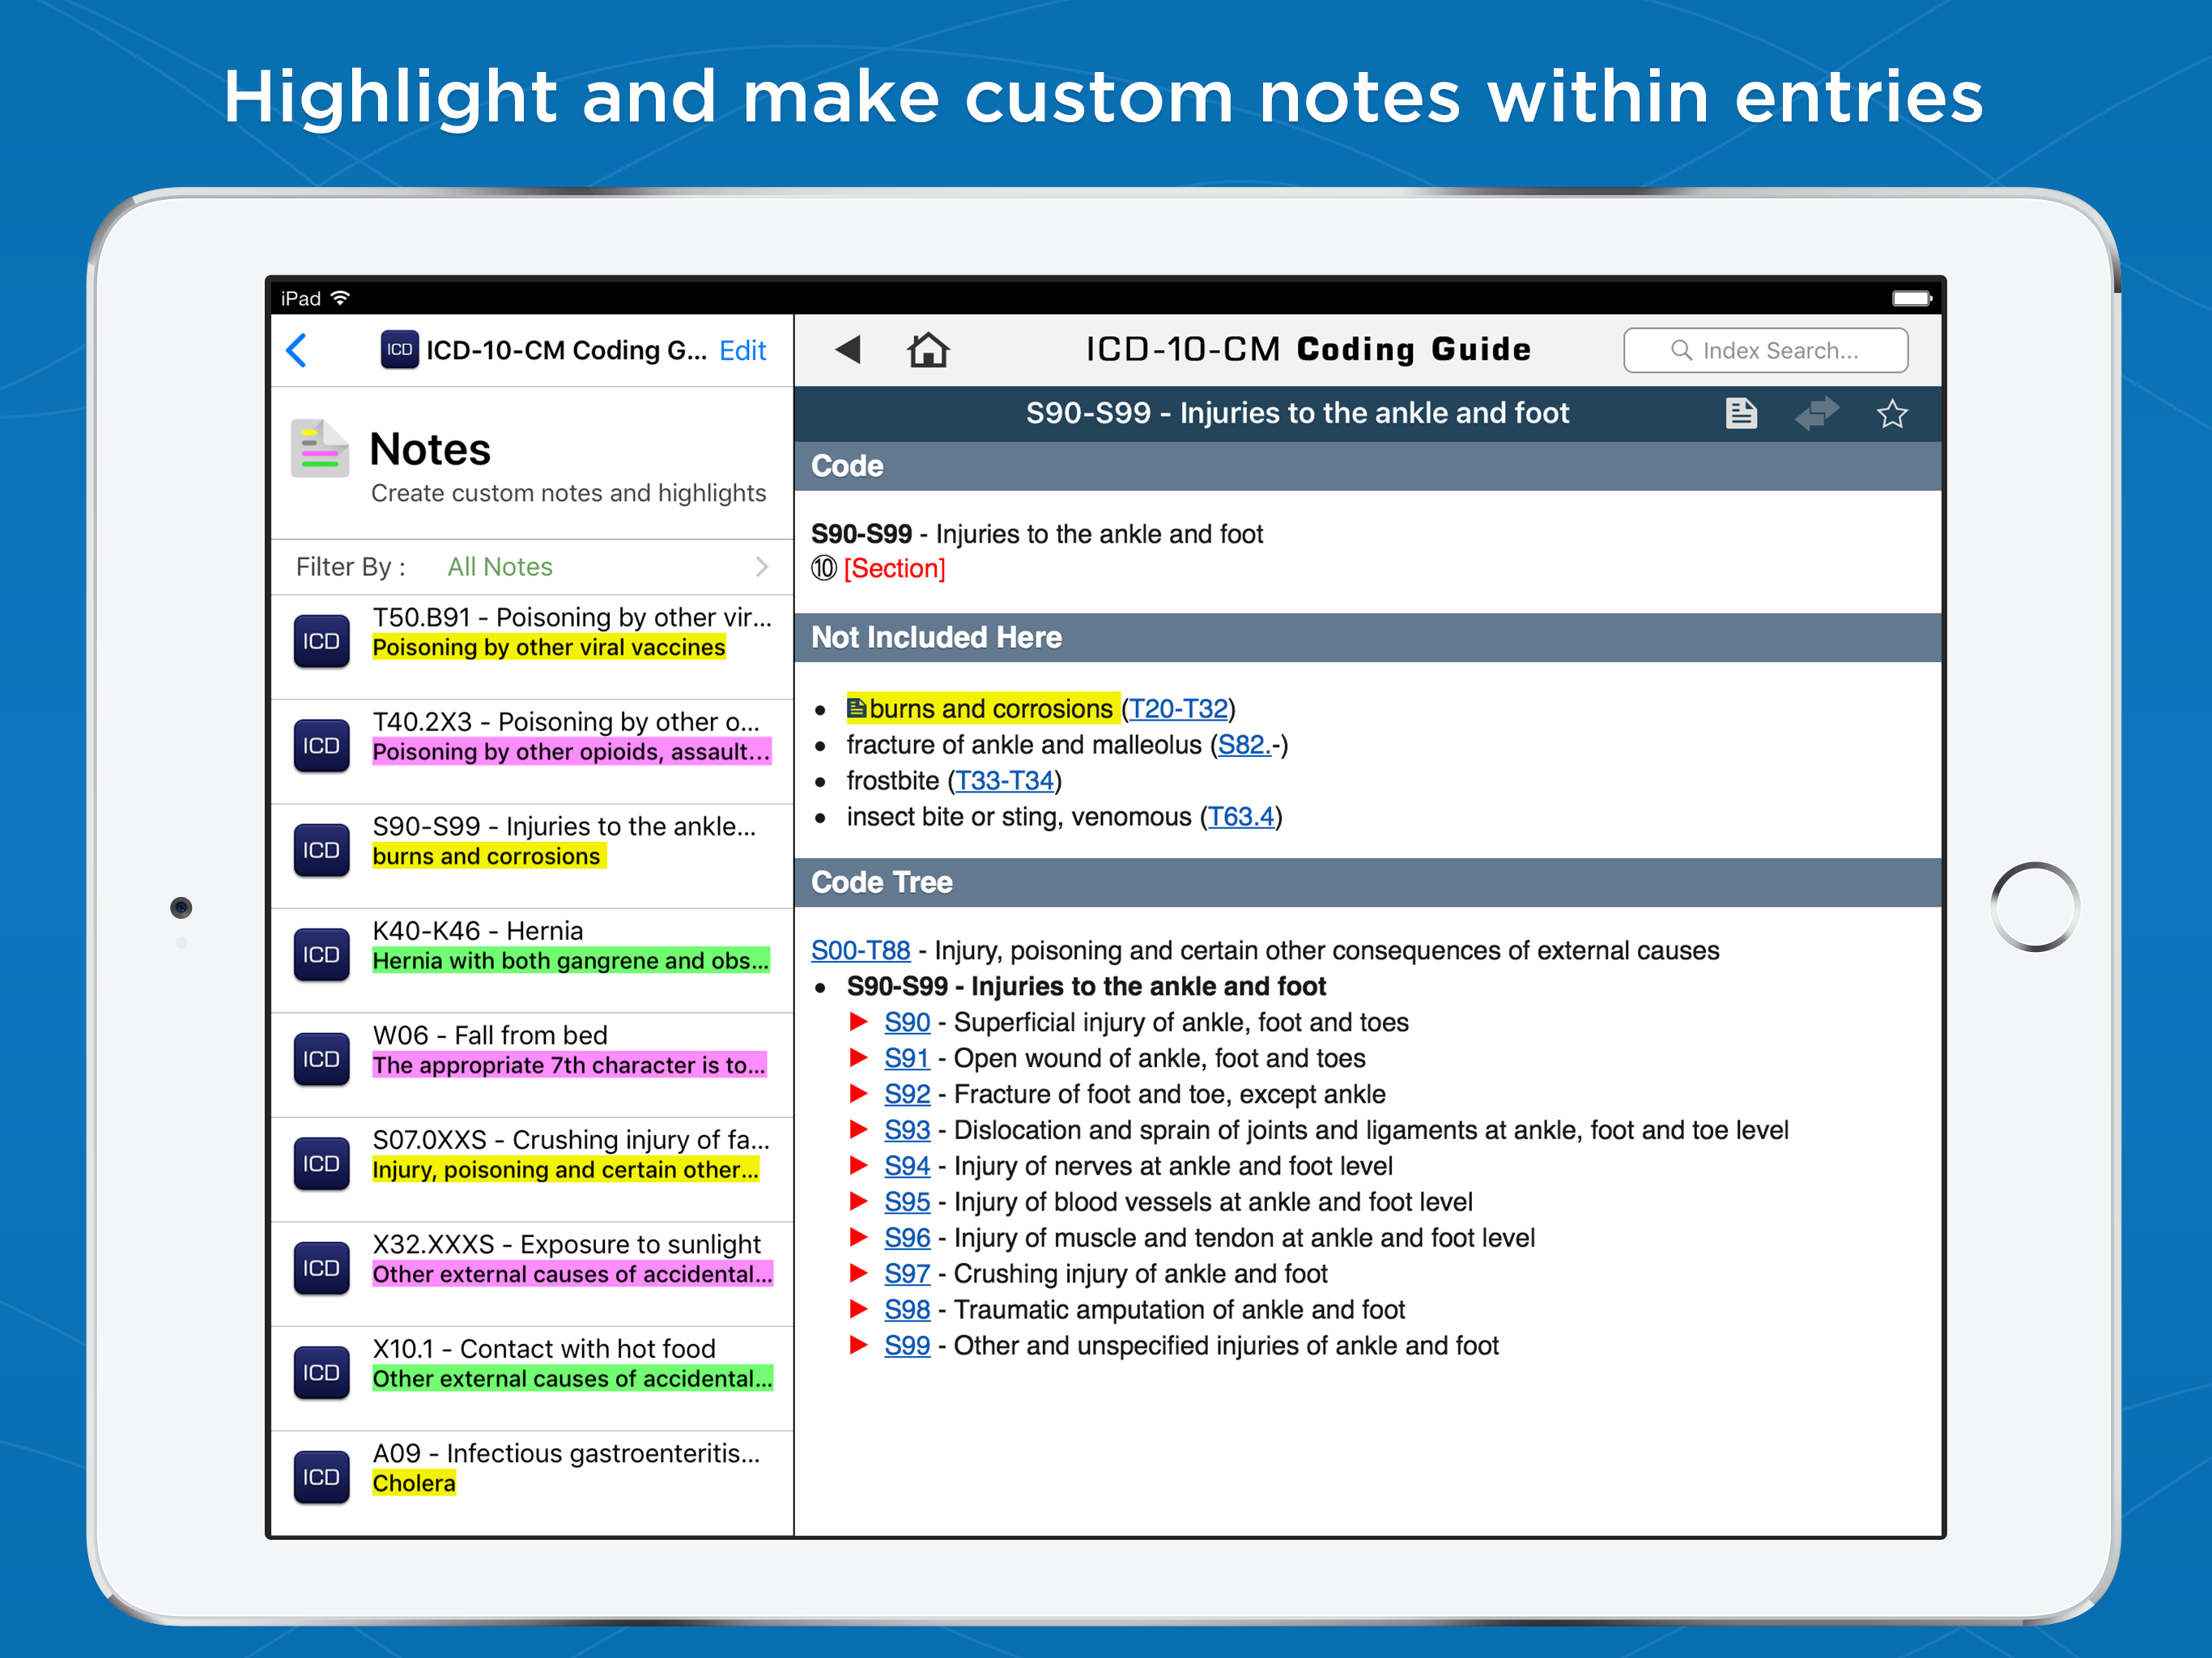Tap the swap arrows icon in title bar
The image size is (2212, 1658).
click(x=1817, y=413)
